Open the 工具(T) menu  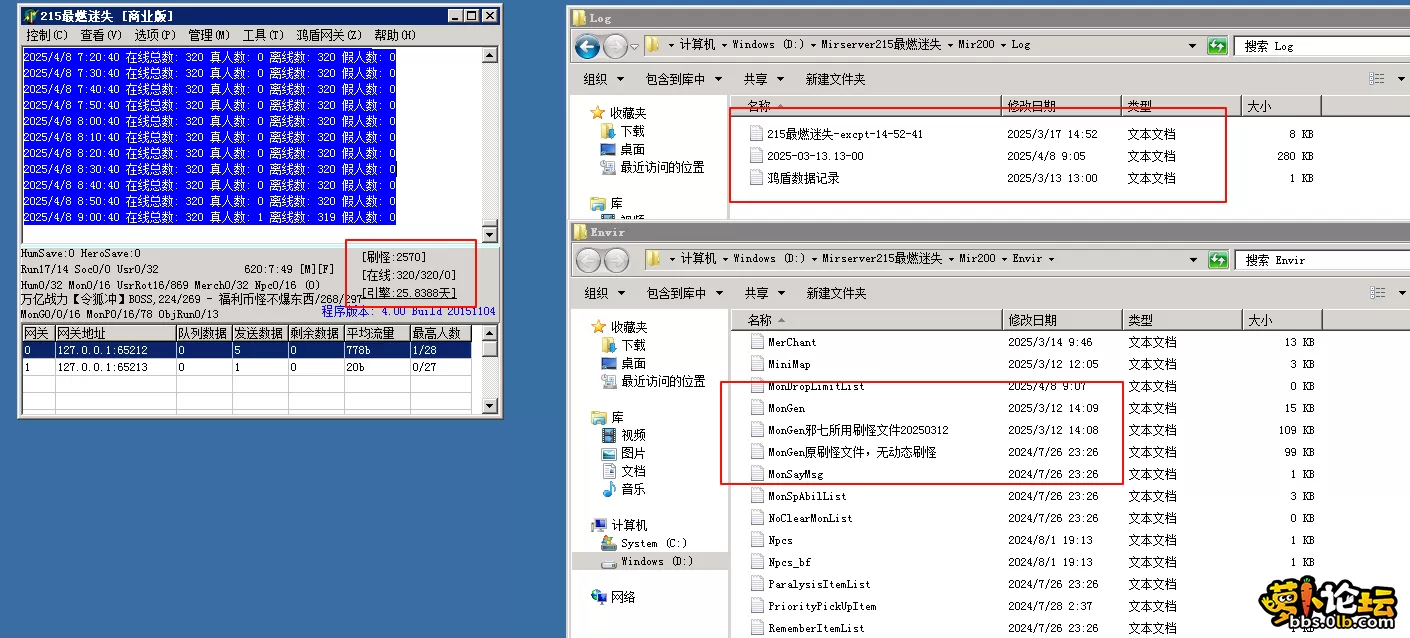click(263, 35)
